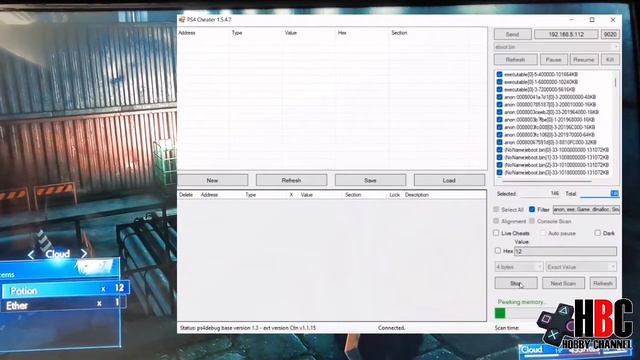Select Potion x12 in the game menu
This screenshot has width=640, height=360.
click(x=65, y=290)
